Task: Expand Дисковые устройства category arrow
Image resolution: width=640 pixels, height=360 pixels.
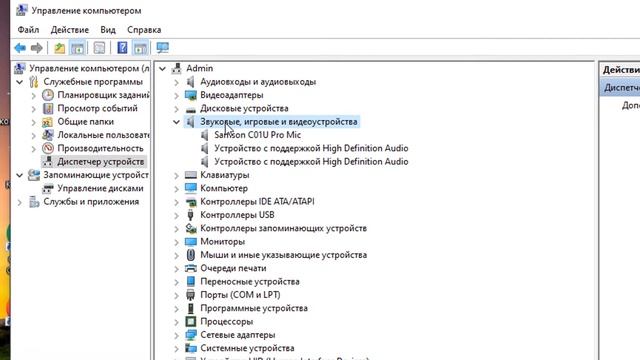Action: pos(176,109)
